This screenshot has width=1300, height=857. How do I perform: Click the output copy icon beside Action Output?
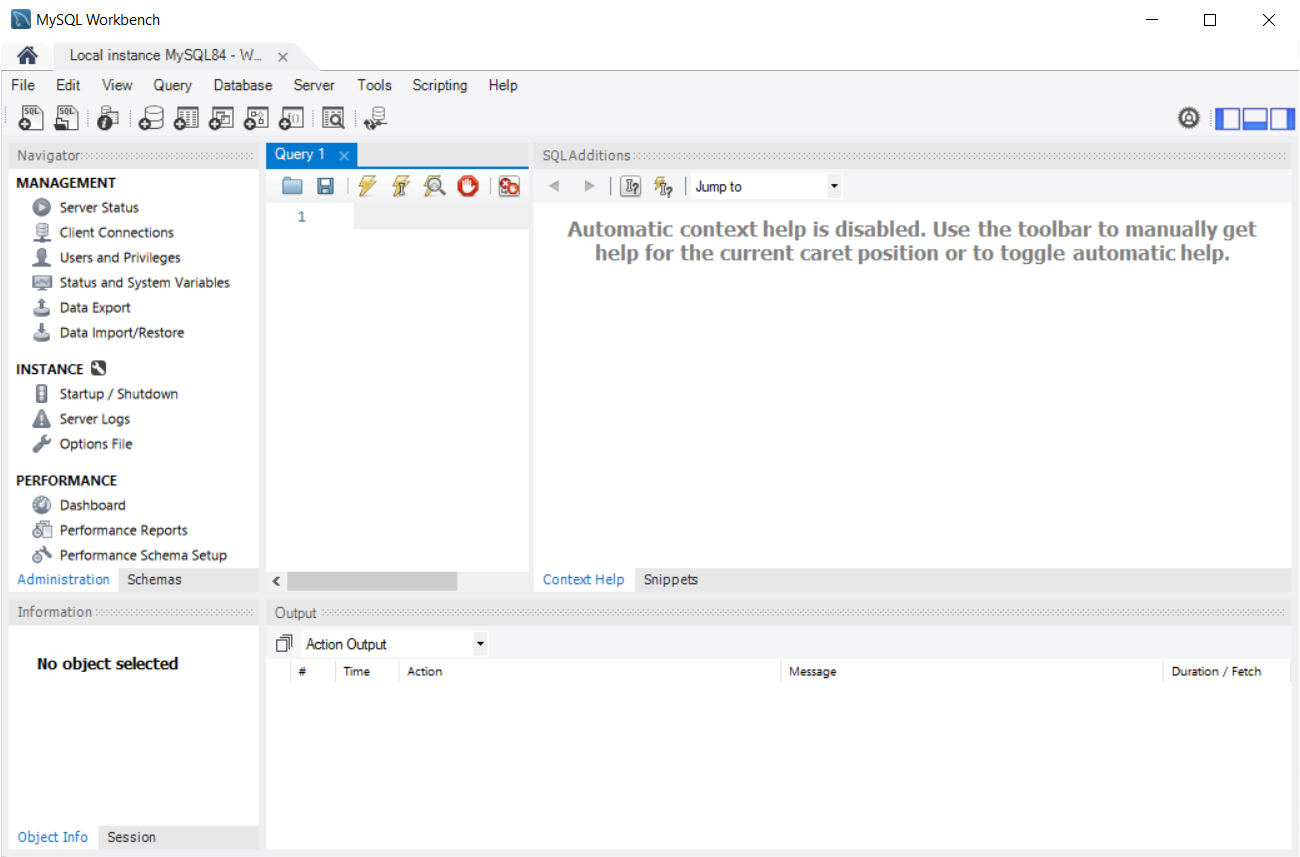(285, 644)
